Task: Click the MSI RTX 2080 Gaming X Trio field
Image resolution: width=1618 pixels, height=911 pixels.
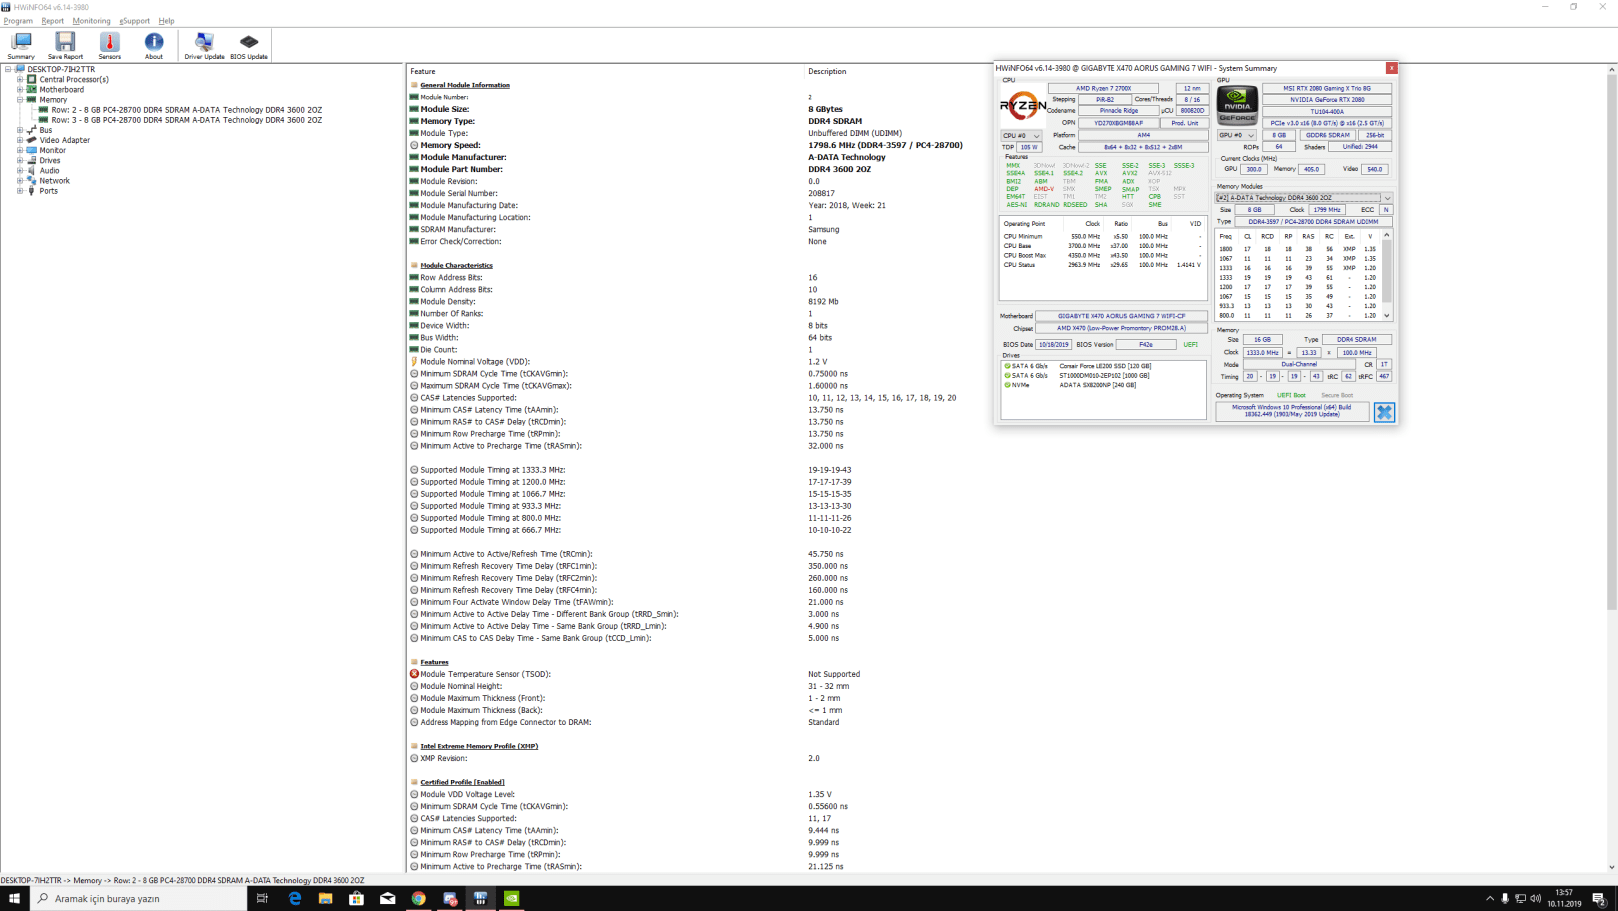Action: pyautogui.click(x=1327, y=88)
